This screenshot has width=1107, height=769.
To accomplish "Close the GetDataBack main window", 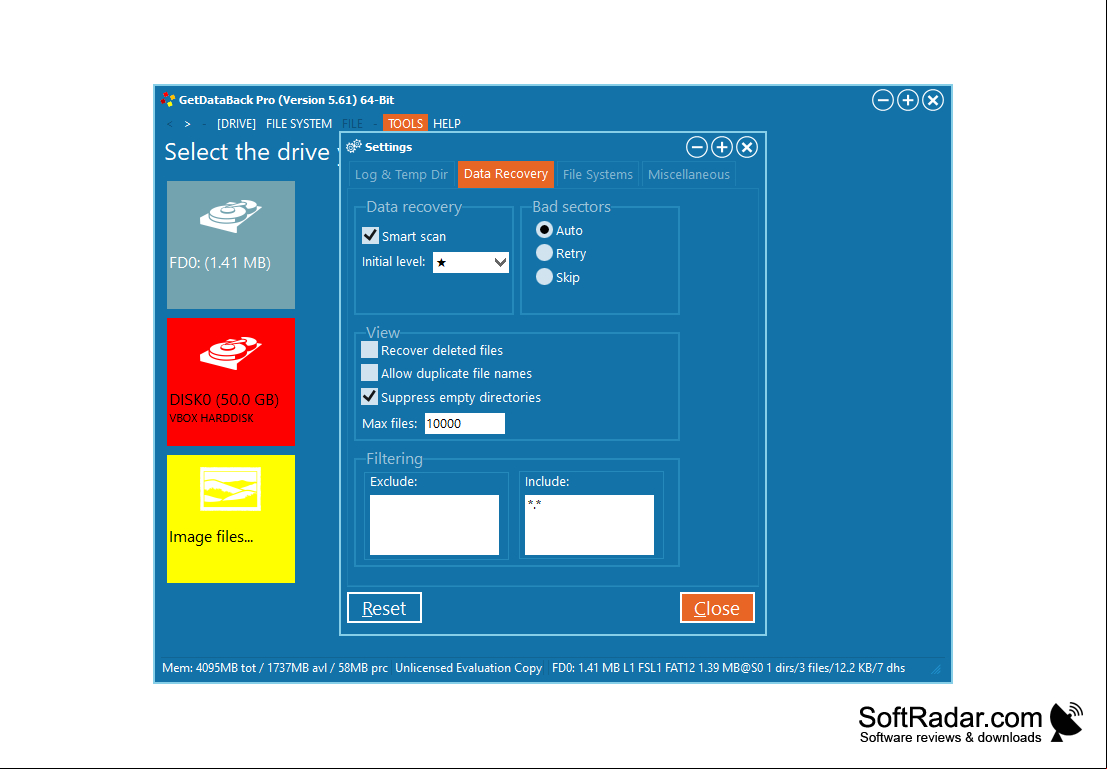I will [933, 100].
